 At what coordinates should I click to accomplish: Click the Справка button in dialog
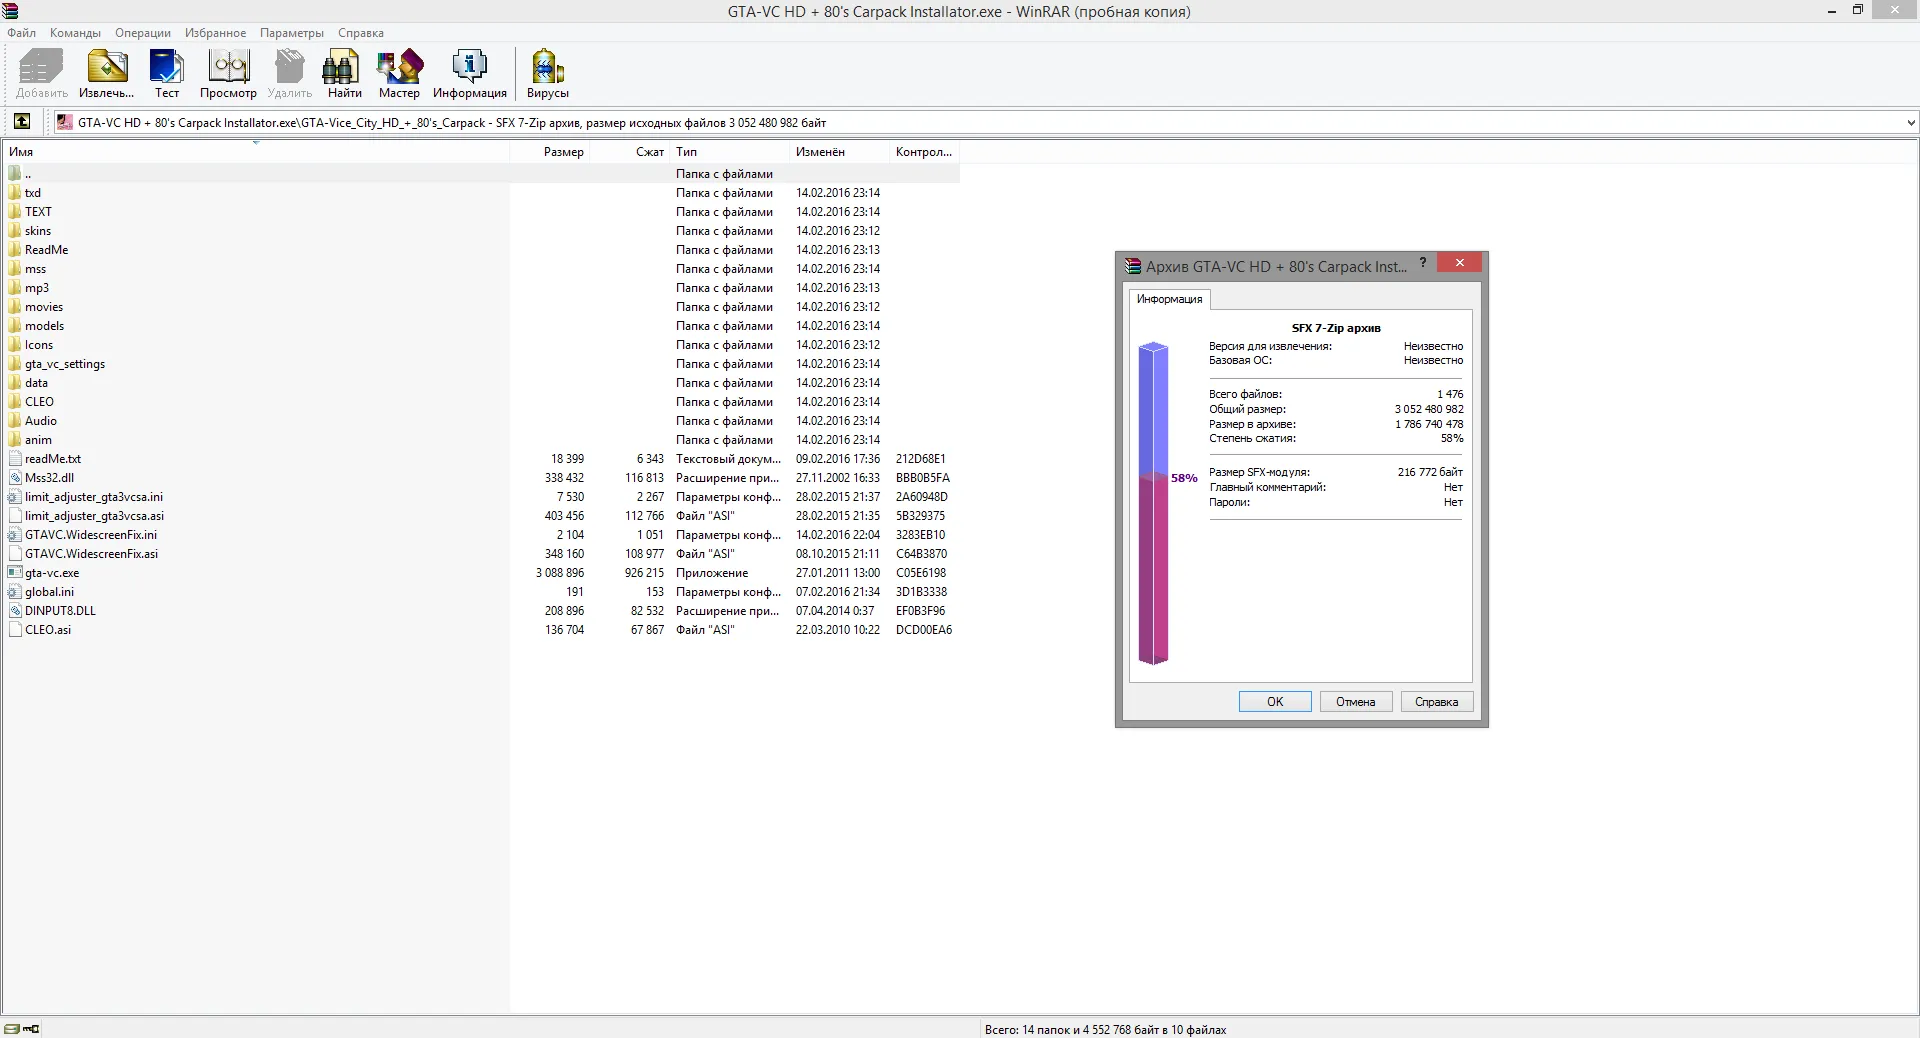tap(1436, 702)
